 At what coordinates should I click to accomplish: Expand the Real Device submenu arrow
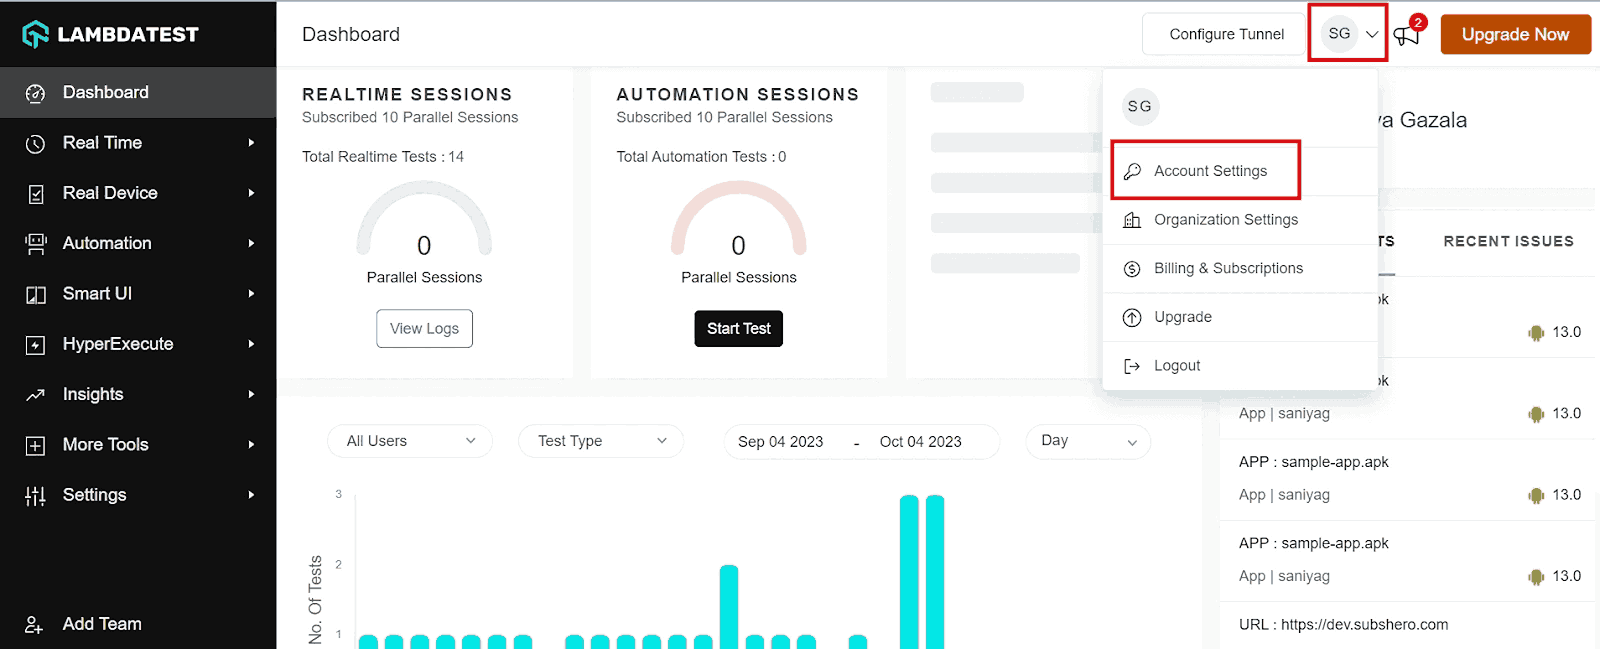[x=251, y=193]
